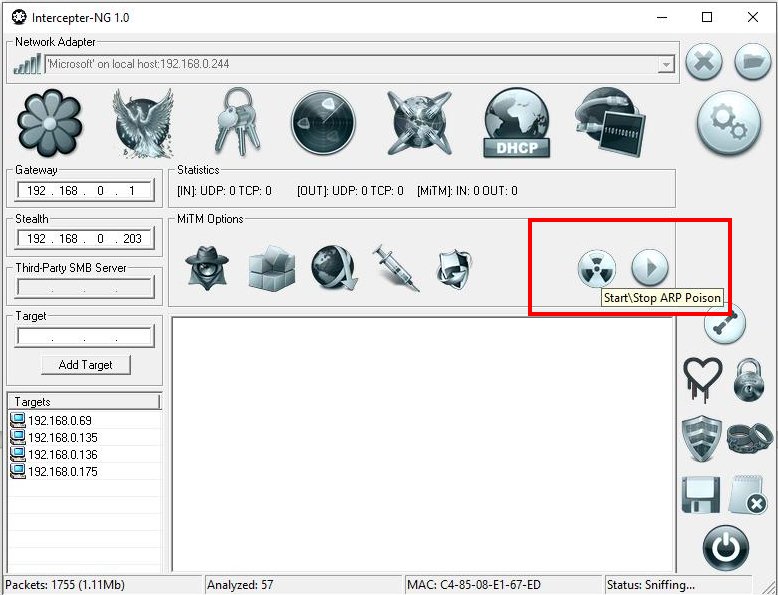The width and height of the screenshot is (778, 595).
Task: Click the Status: Sniffing... text
Action: [x=650, y=585]
